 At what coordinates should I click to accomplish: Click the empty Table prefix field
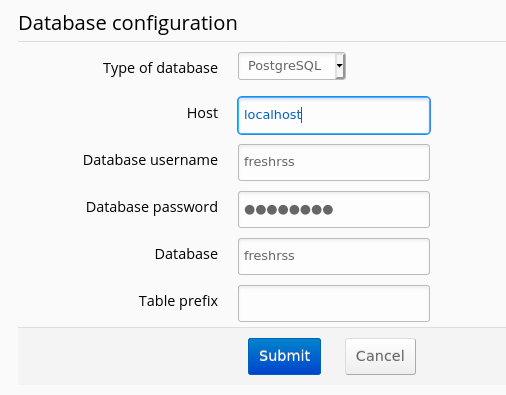[334, 303]
